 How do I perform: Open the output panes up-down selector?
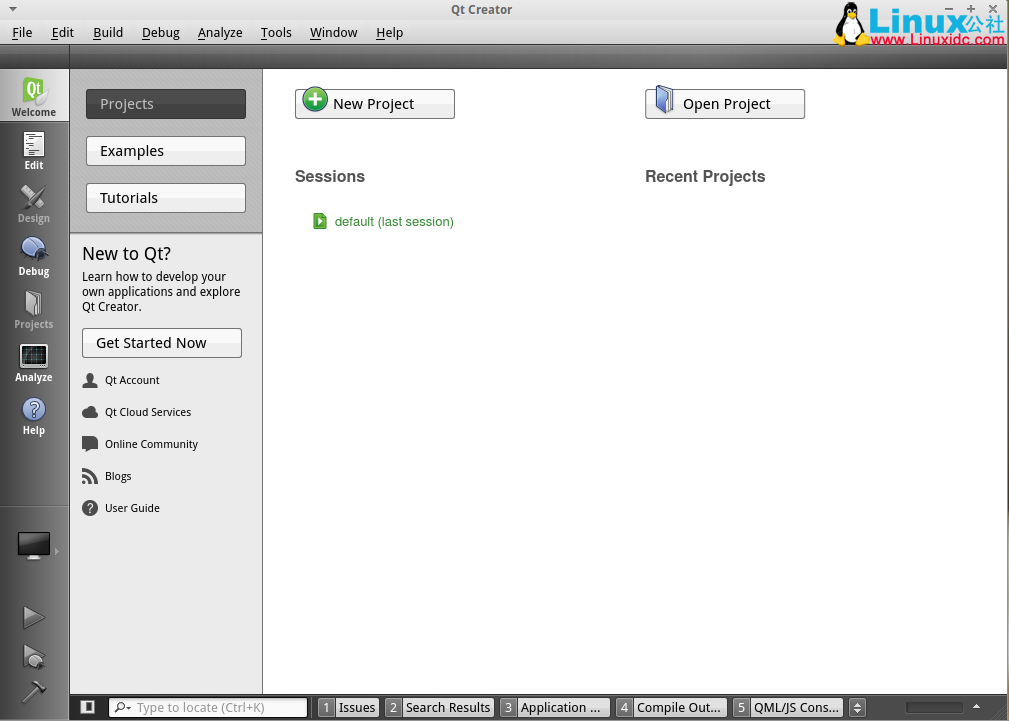coord(857,707)
